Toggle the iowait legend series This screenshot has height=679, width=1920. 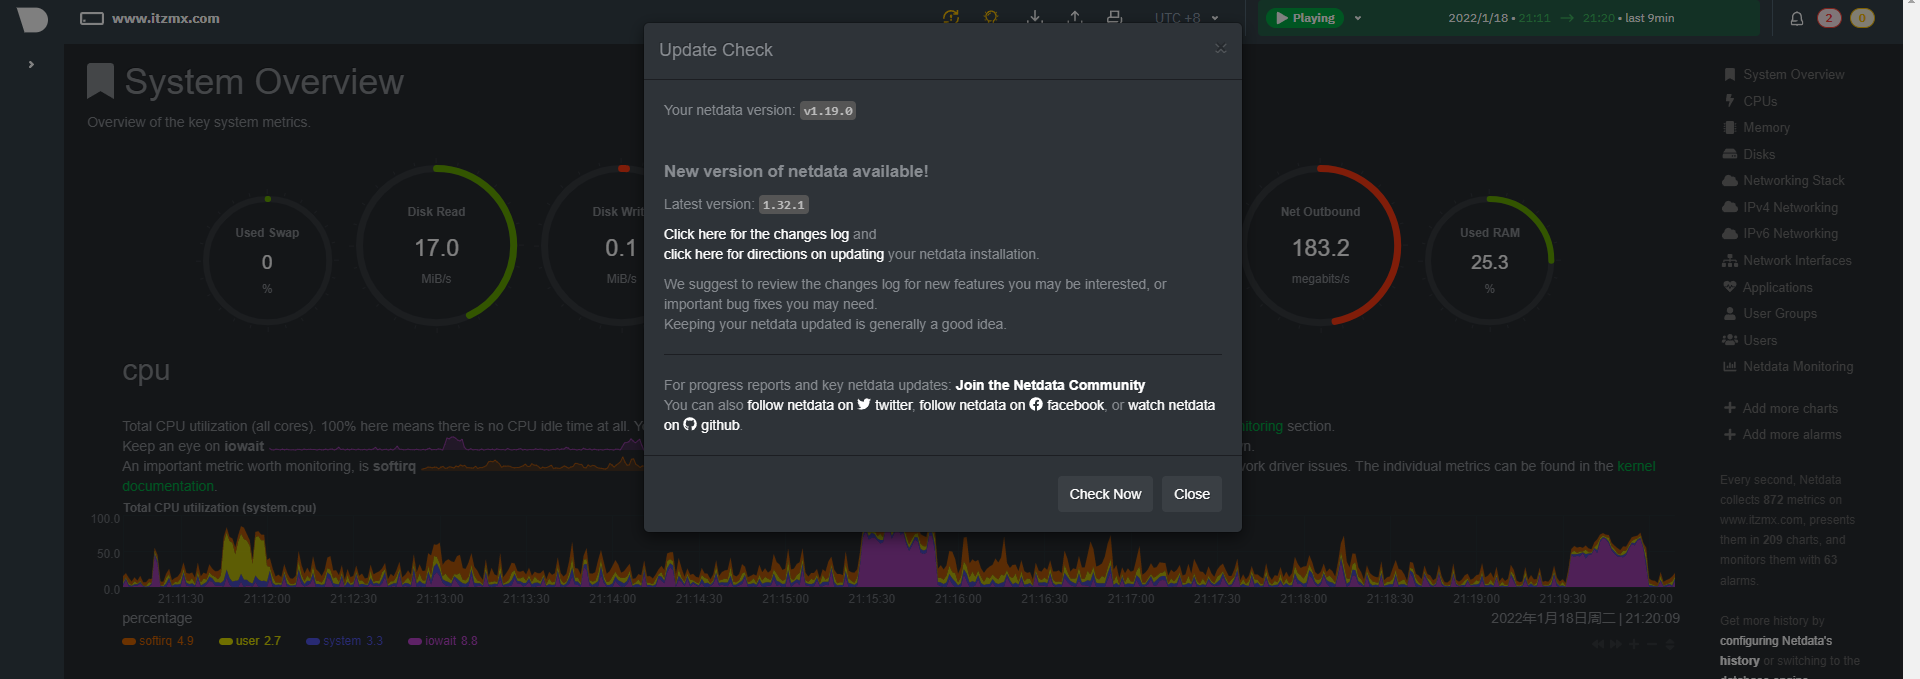point(443,641)
